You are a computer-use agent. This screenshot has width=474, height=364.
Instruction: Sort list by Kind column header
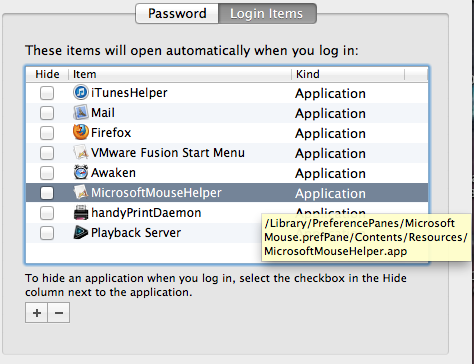click(x=348, y=74)
